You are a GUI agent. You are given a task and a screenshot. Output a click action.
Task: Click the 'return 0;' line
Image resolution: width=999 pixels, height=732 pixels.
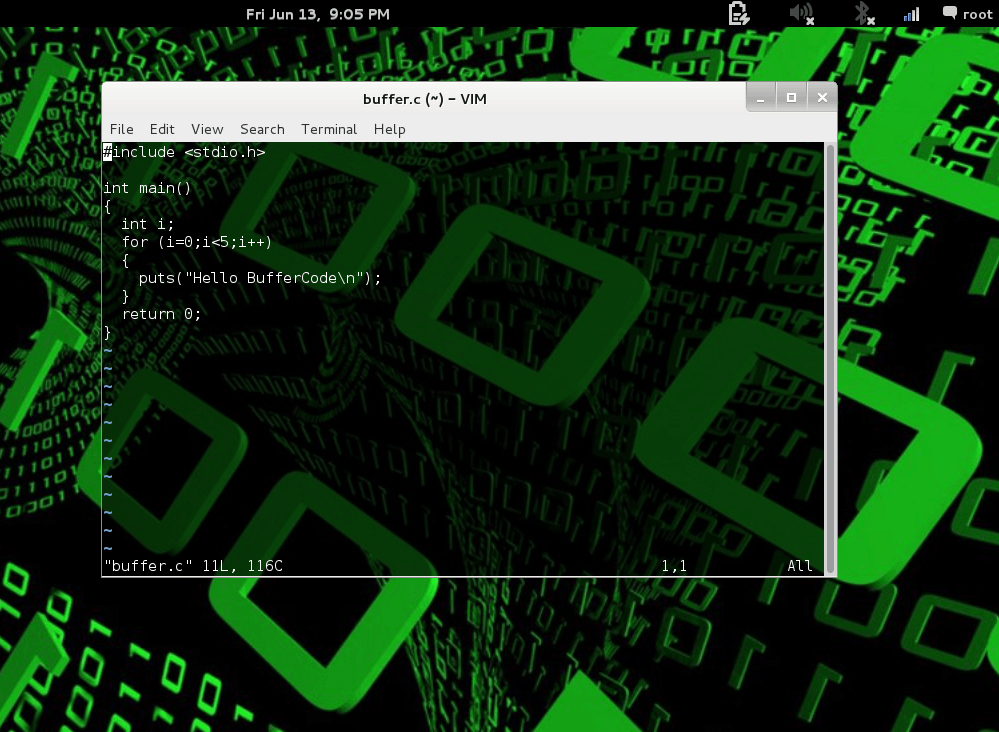(x=161, y=314)
